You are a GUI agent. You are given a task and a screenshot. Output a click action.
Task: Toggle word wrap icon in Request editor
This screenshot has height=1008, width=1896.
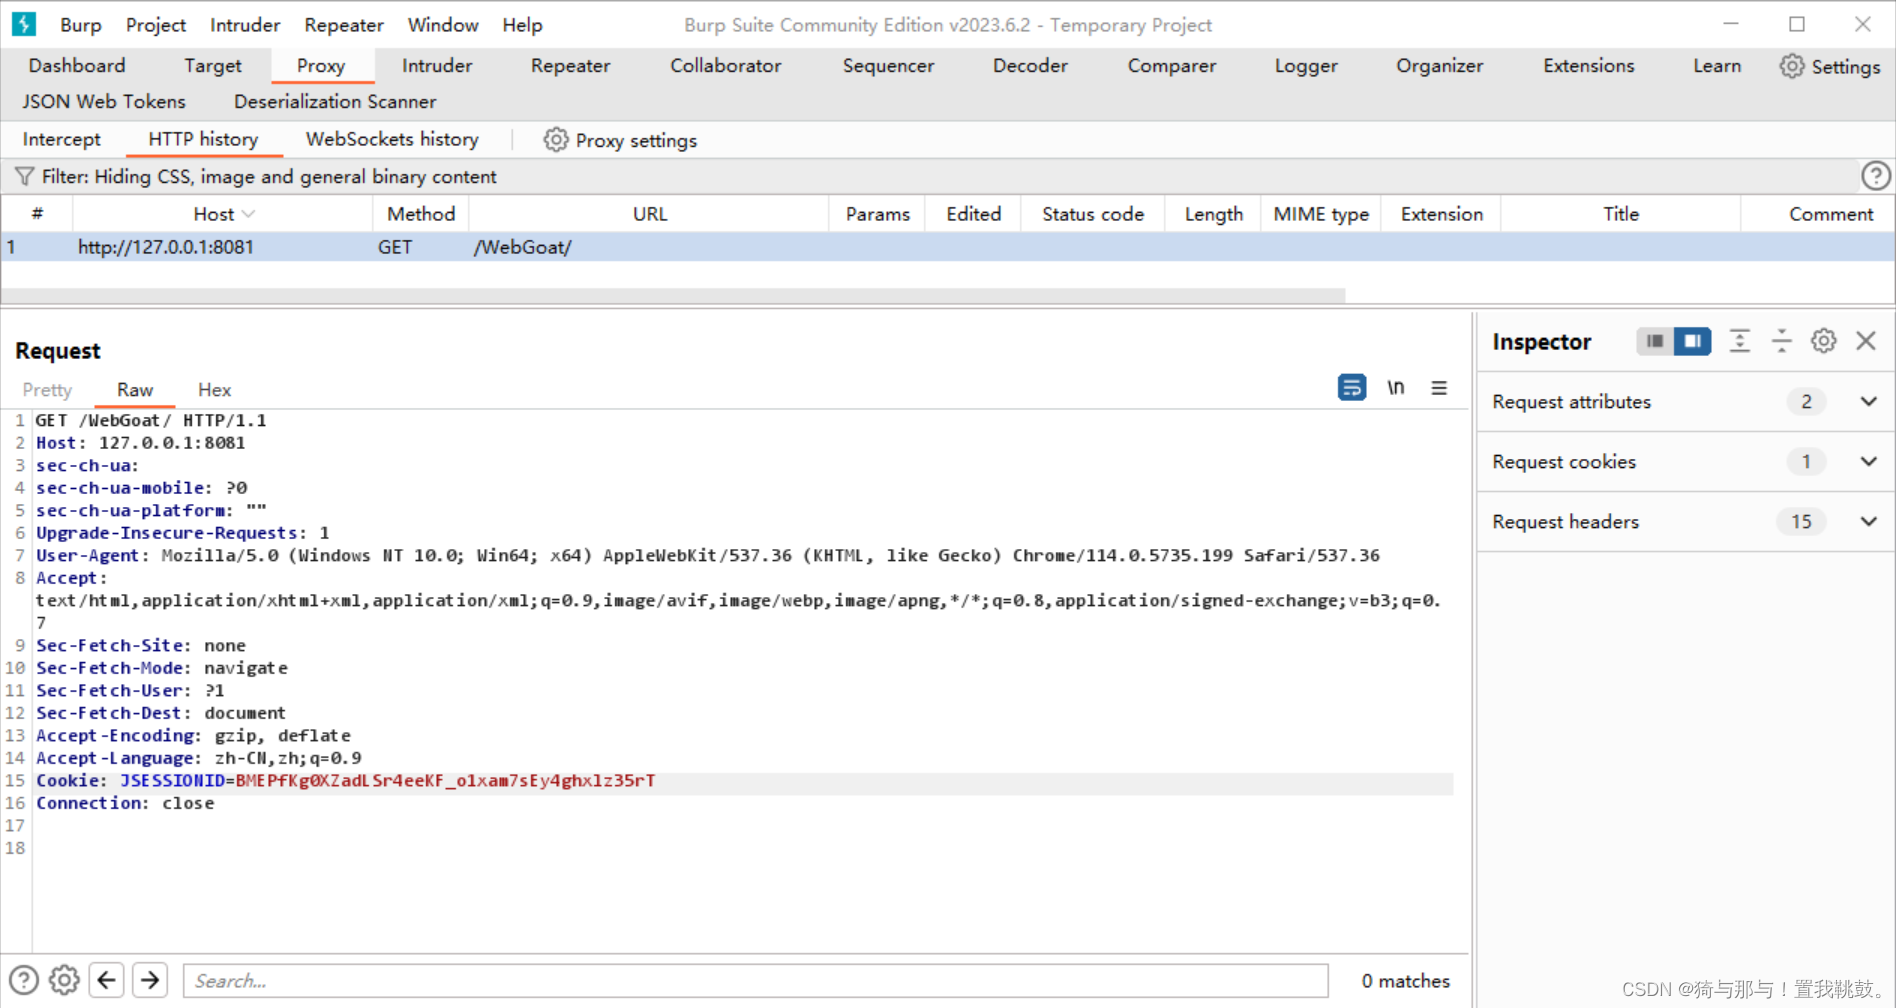1351,387
